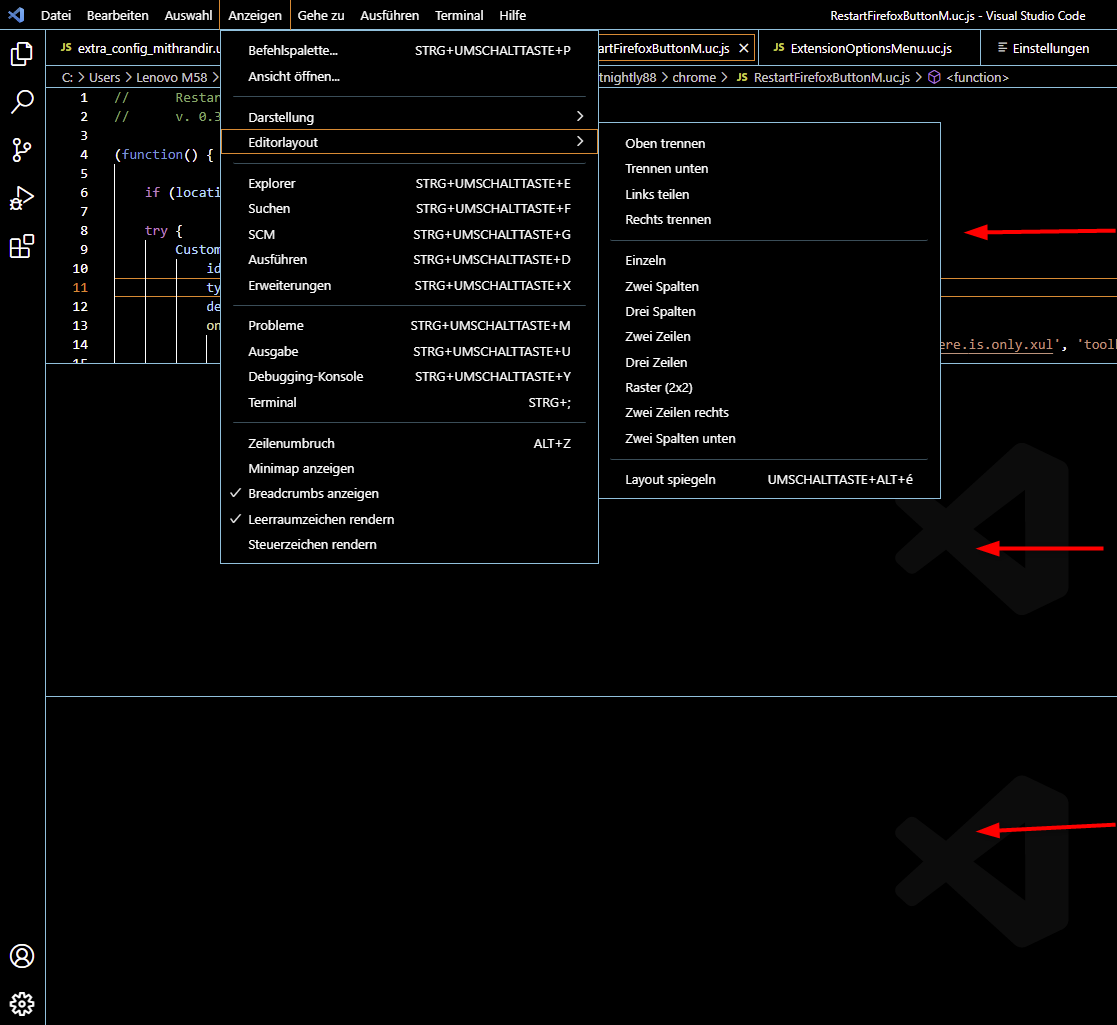Expand the Editorlayout submenu
Screen dimensions: 1117x1025
click(410, 142)
